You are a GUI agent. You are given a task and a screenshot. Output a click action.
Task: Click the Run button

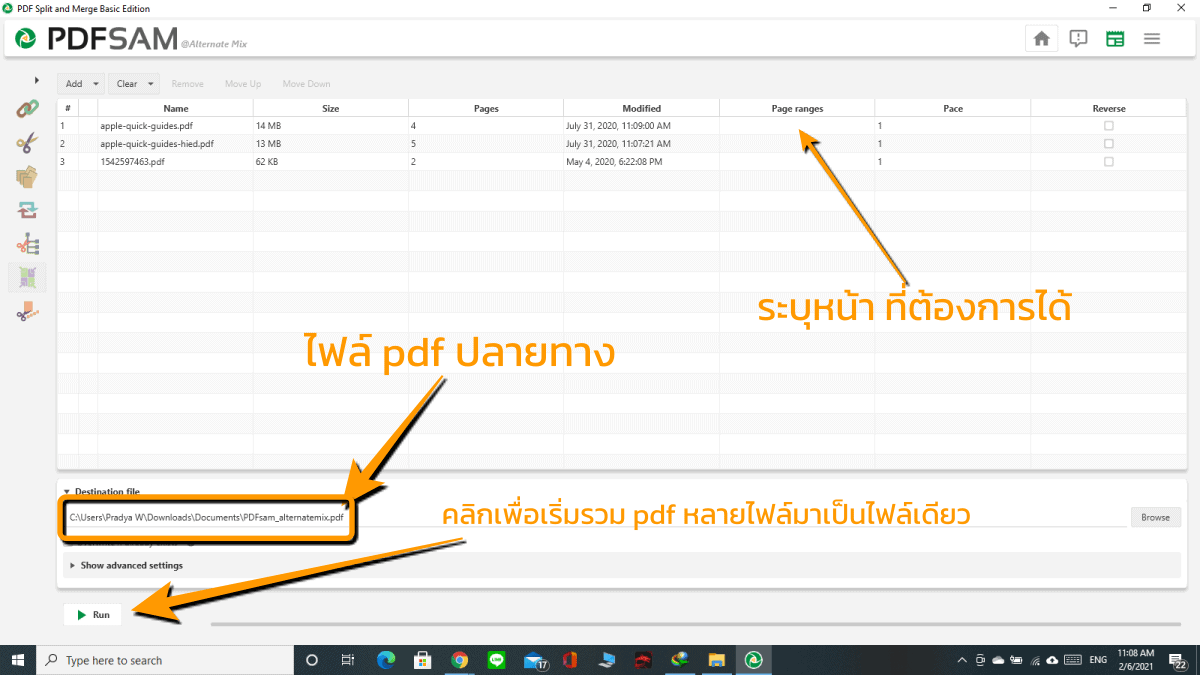[93, 615]
